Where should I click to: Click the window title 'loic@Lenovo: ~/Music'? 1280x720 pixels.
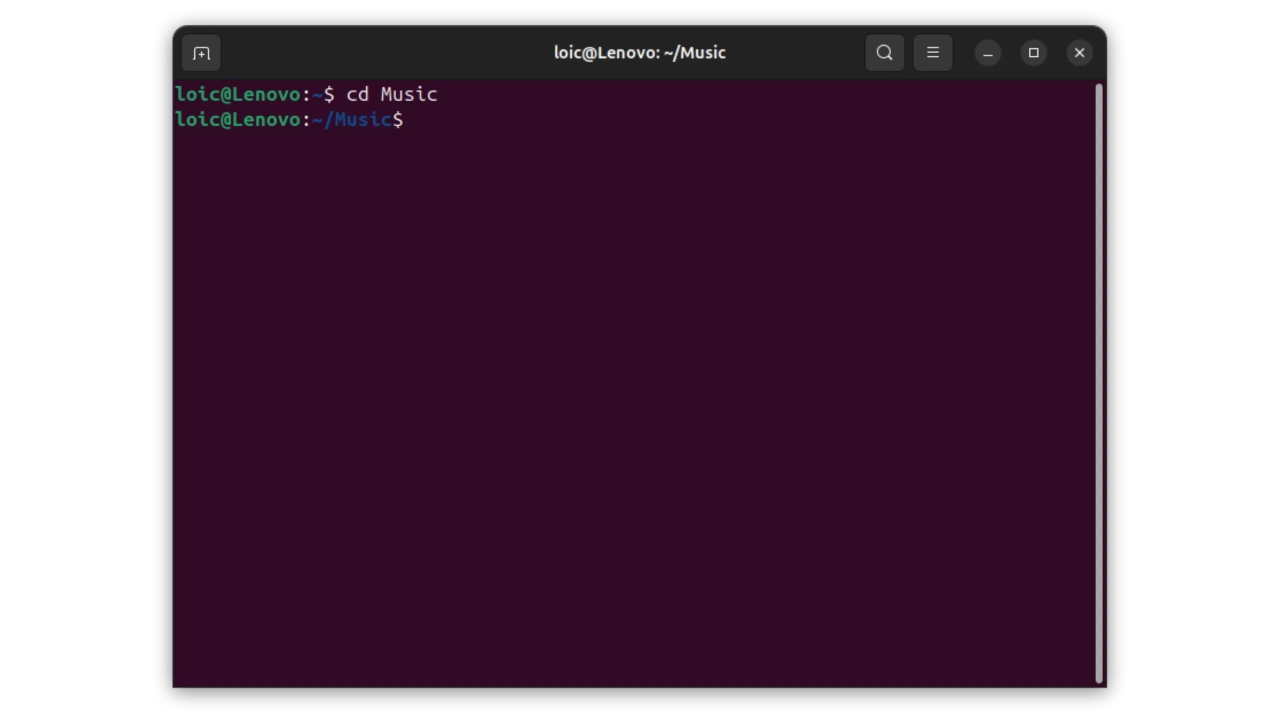640,53
